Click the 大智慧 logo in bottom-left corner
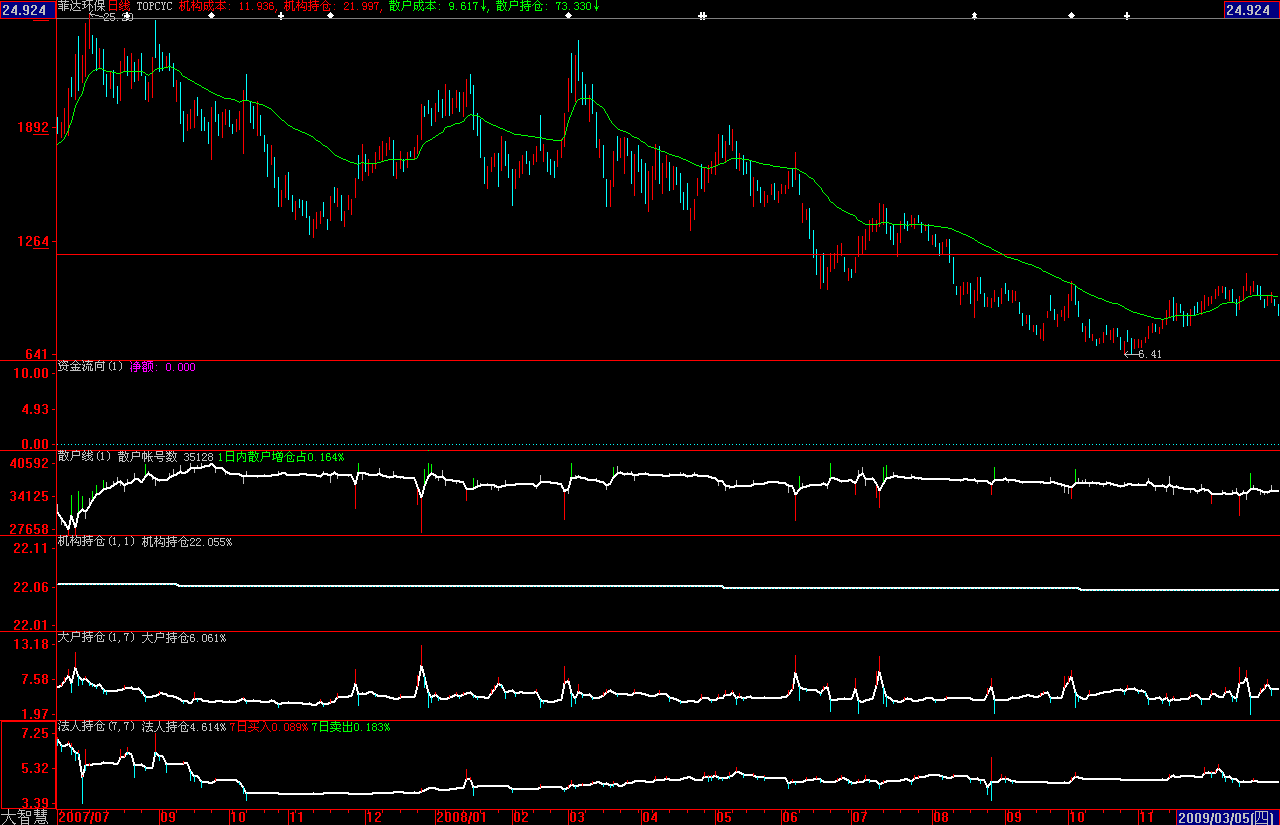 pyautogui.click(x=25, y=817)
